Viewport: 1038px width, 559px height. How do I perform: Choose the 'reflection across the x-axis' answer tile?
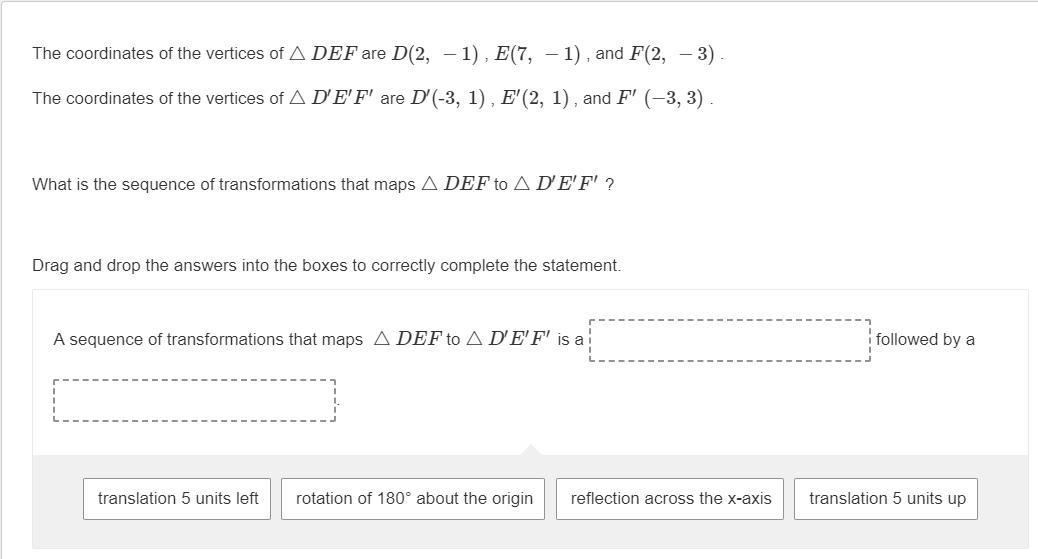670,498
